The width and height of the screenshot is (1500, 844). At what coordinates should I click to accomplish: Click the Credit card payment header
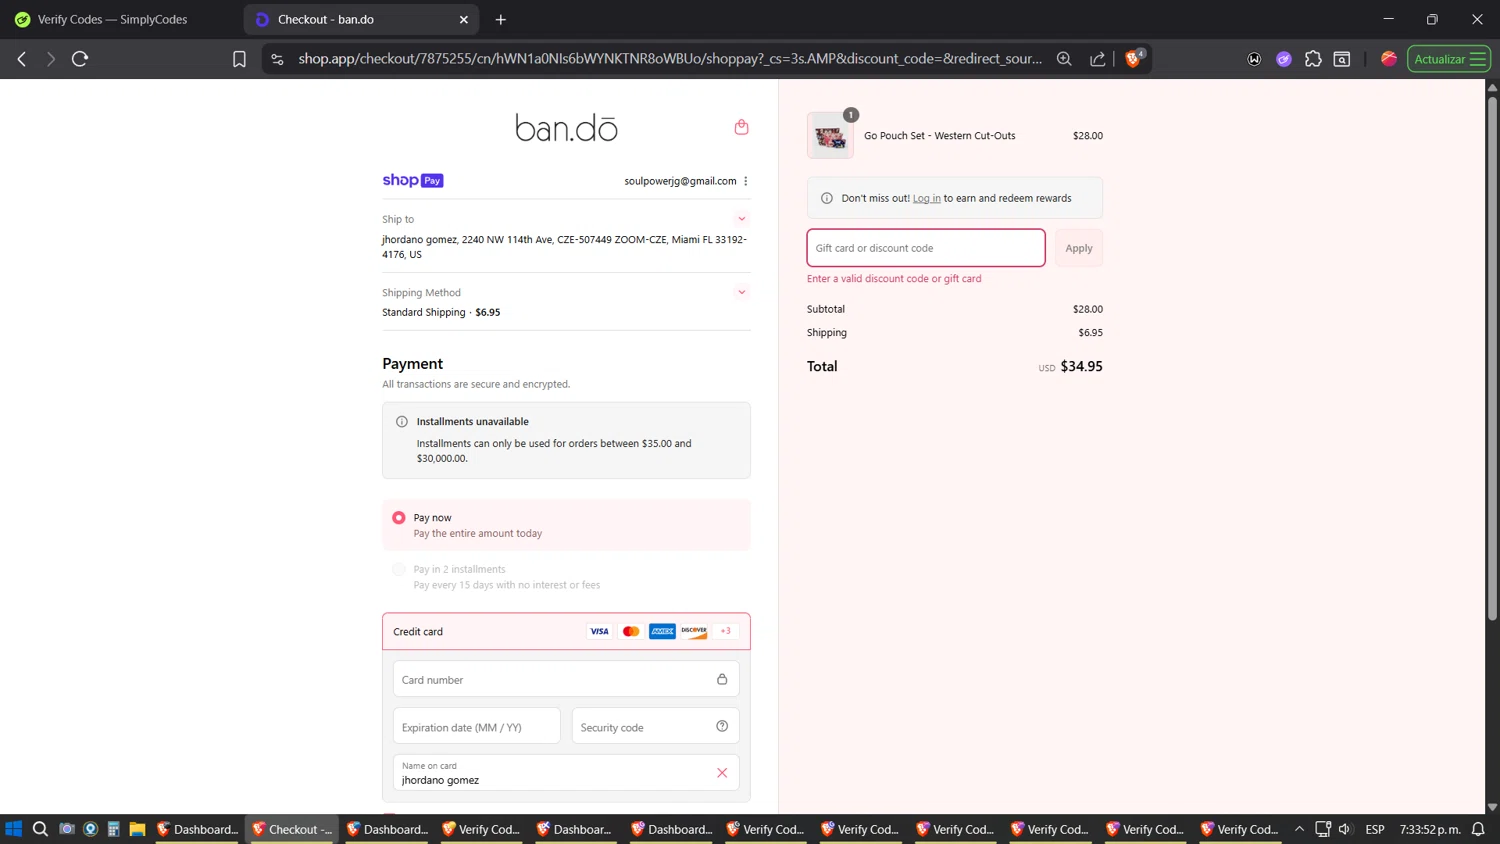[x=566, y=631]
